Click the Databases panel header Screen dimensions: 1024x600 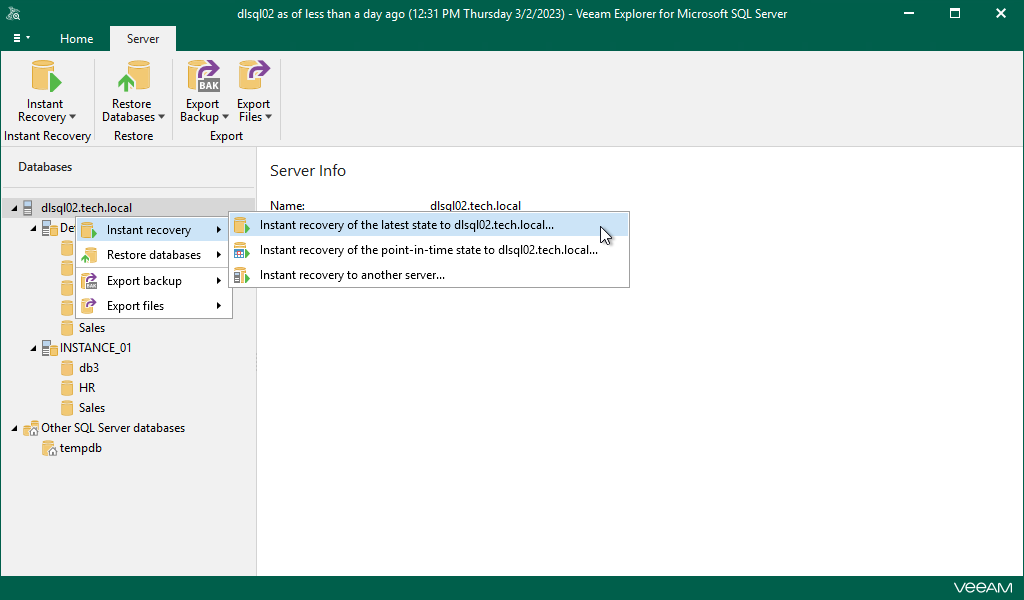point(45,167)
